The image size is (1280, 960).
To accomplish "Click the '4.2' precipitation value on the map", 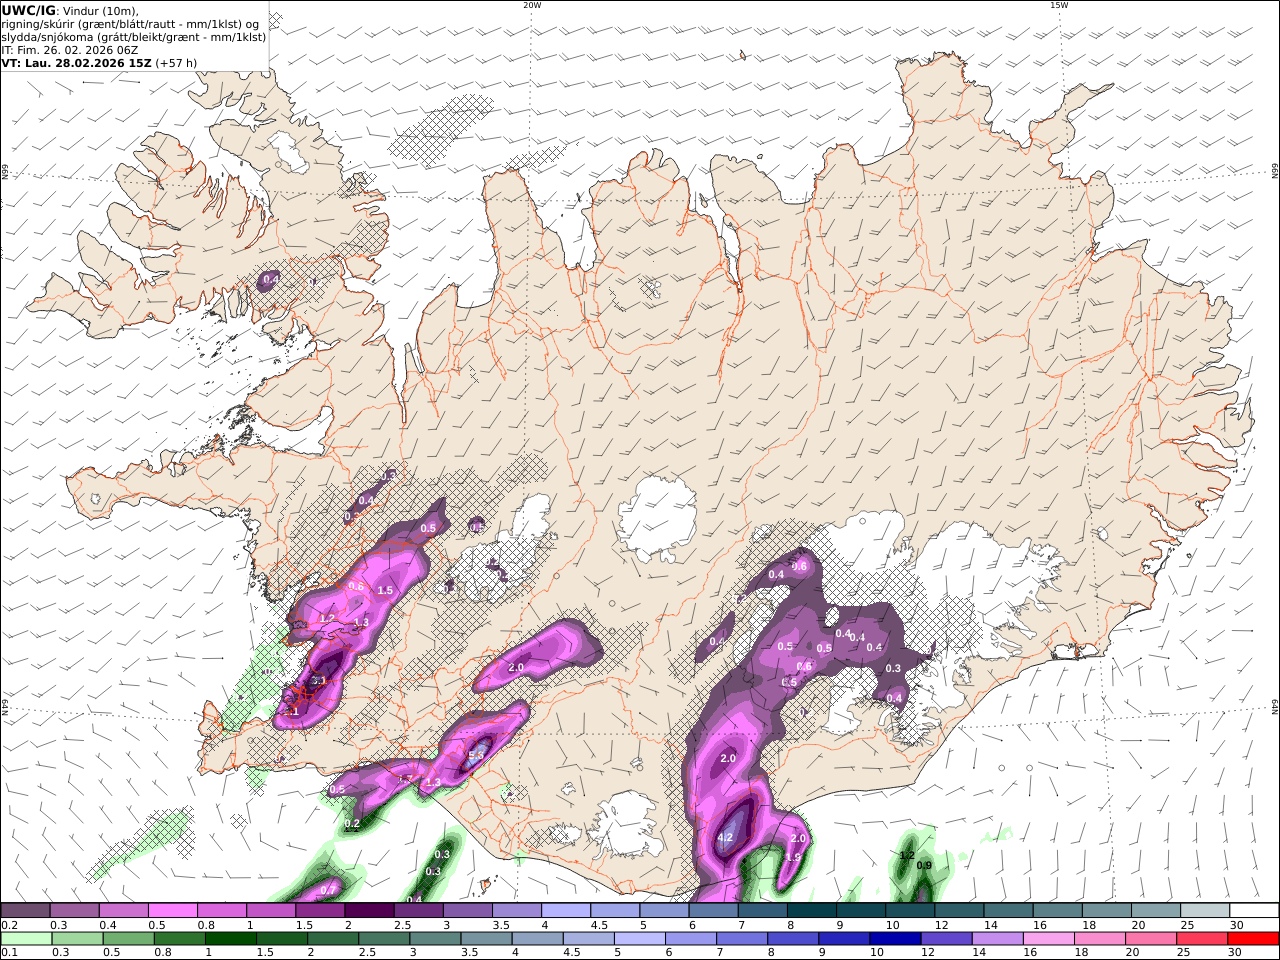I will click(726, 838).
